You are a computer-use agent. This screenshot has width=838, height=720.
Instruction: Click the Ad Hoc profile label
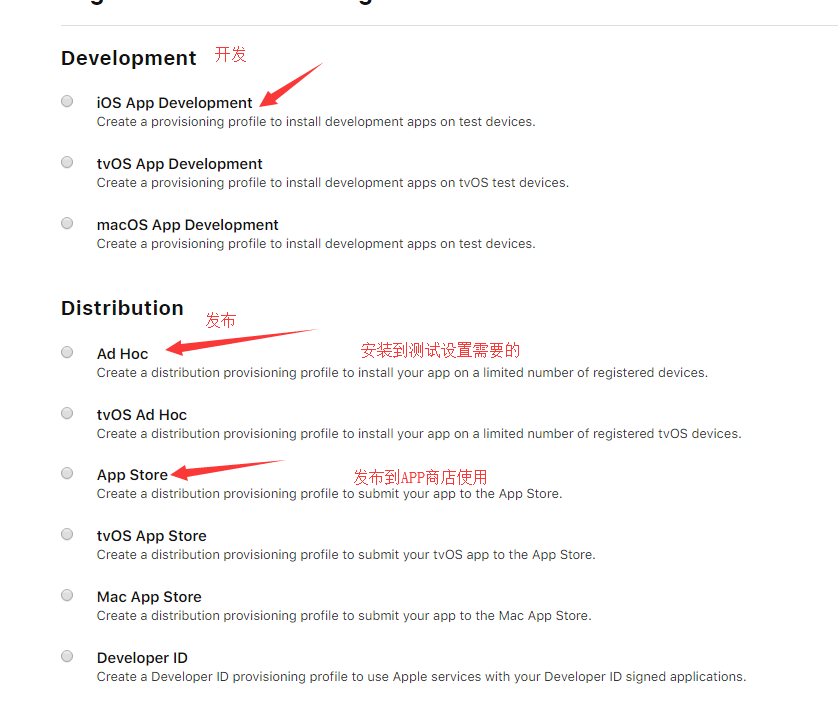tap(122, 353)
